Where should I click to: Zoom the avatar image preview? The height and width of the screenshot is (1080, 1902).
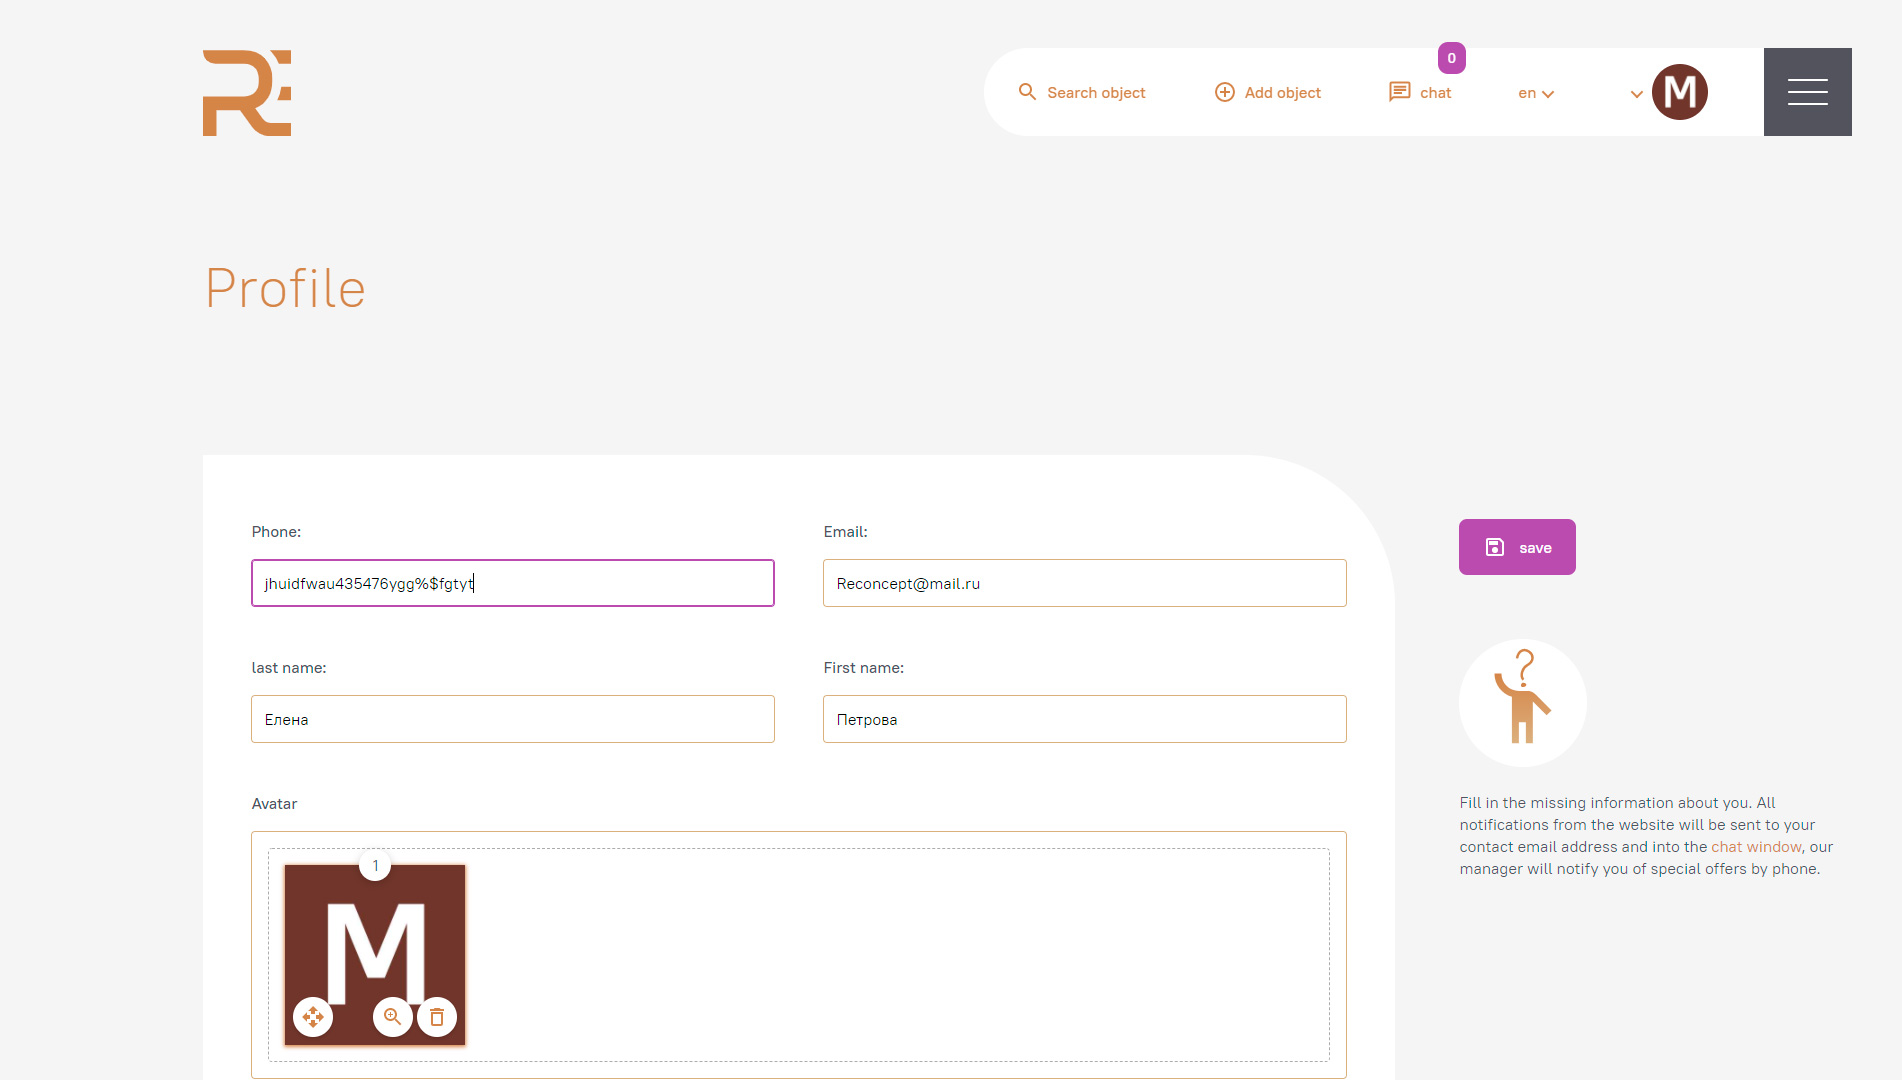[x=393, y=1017]
